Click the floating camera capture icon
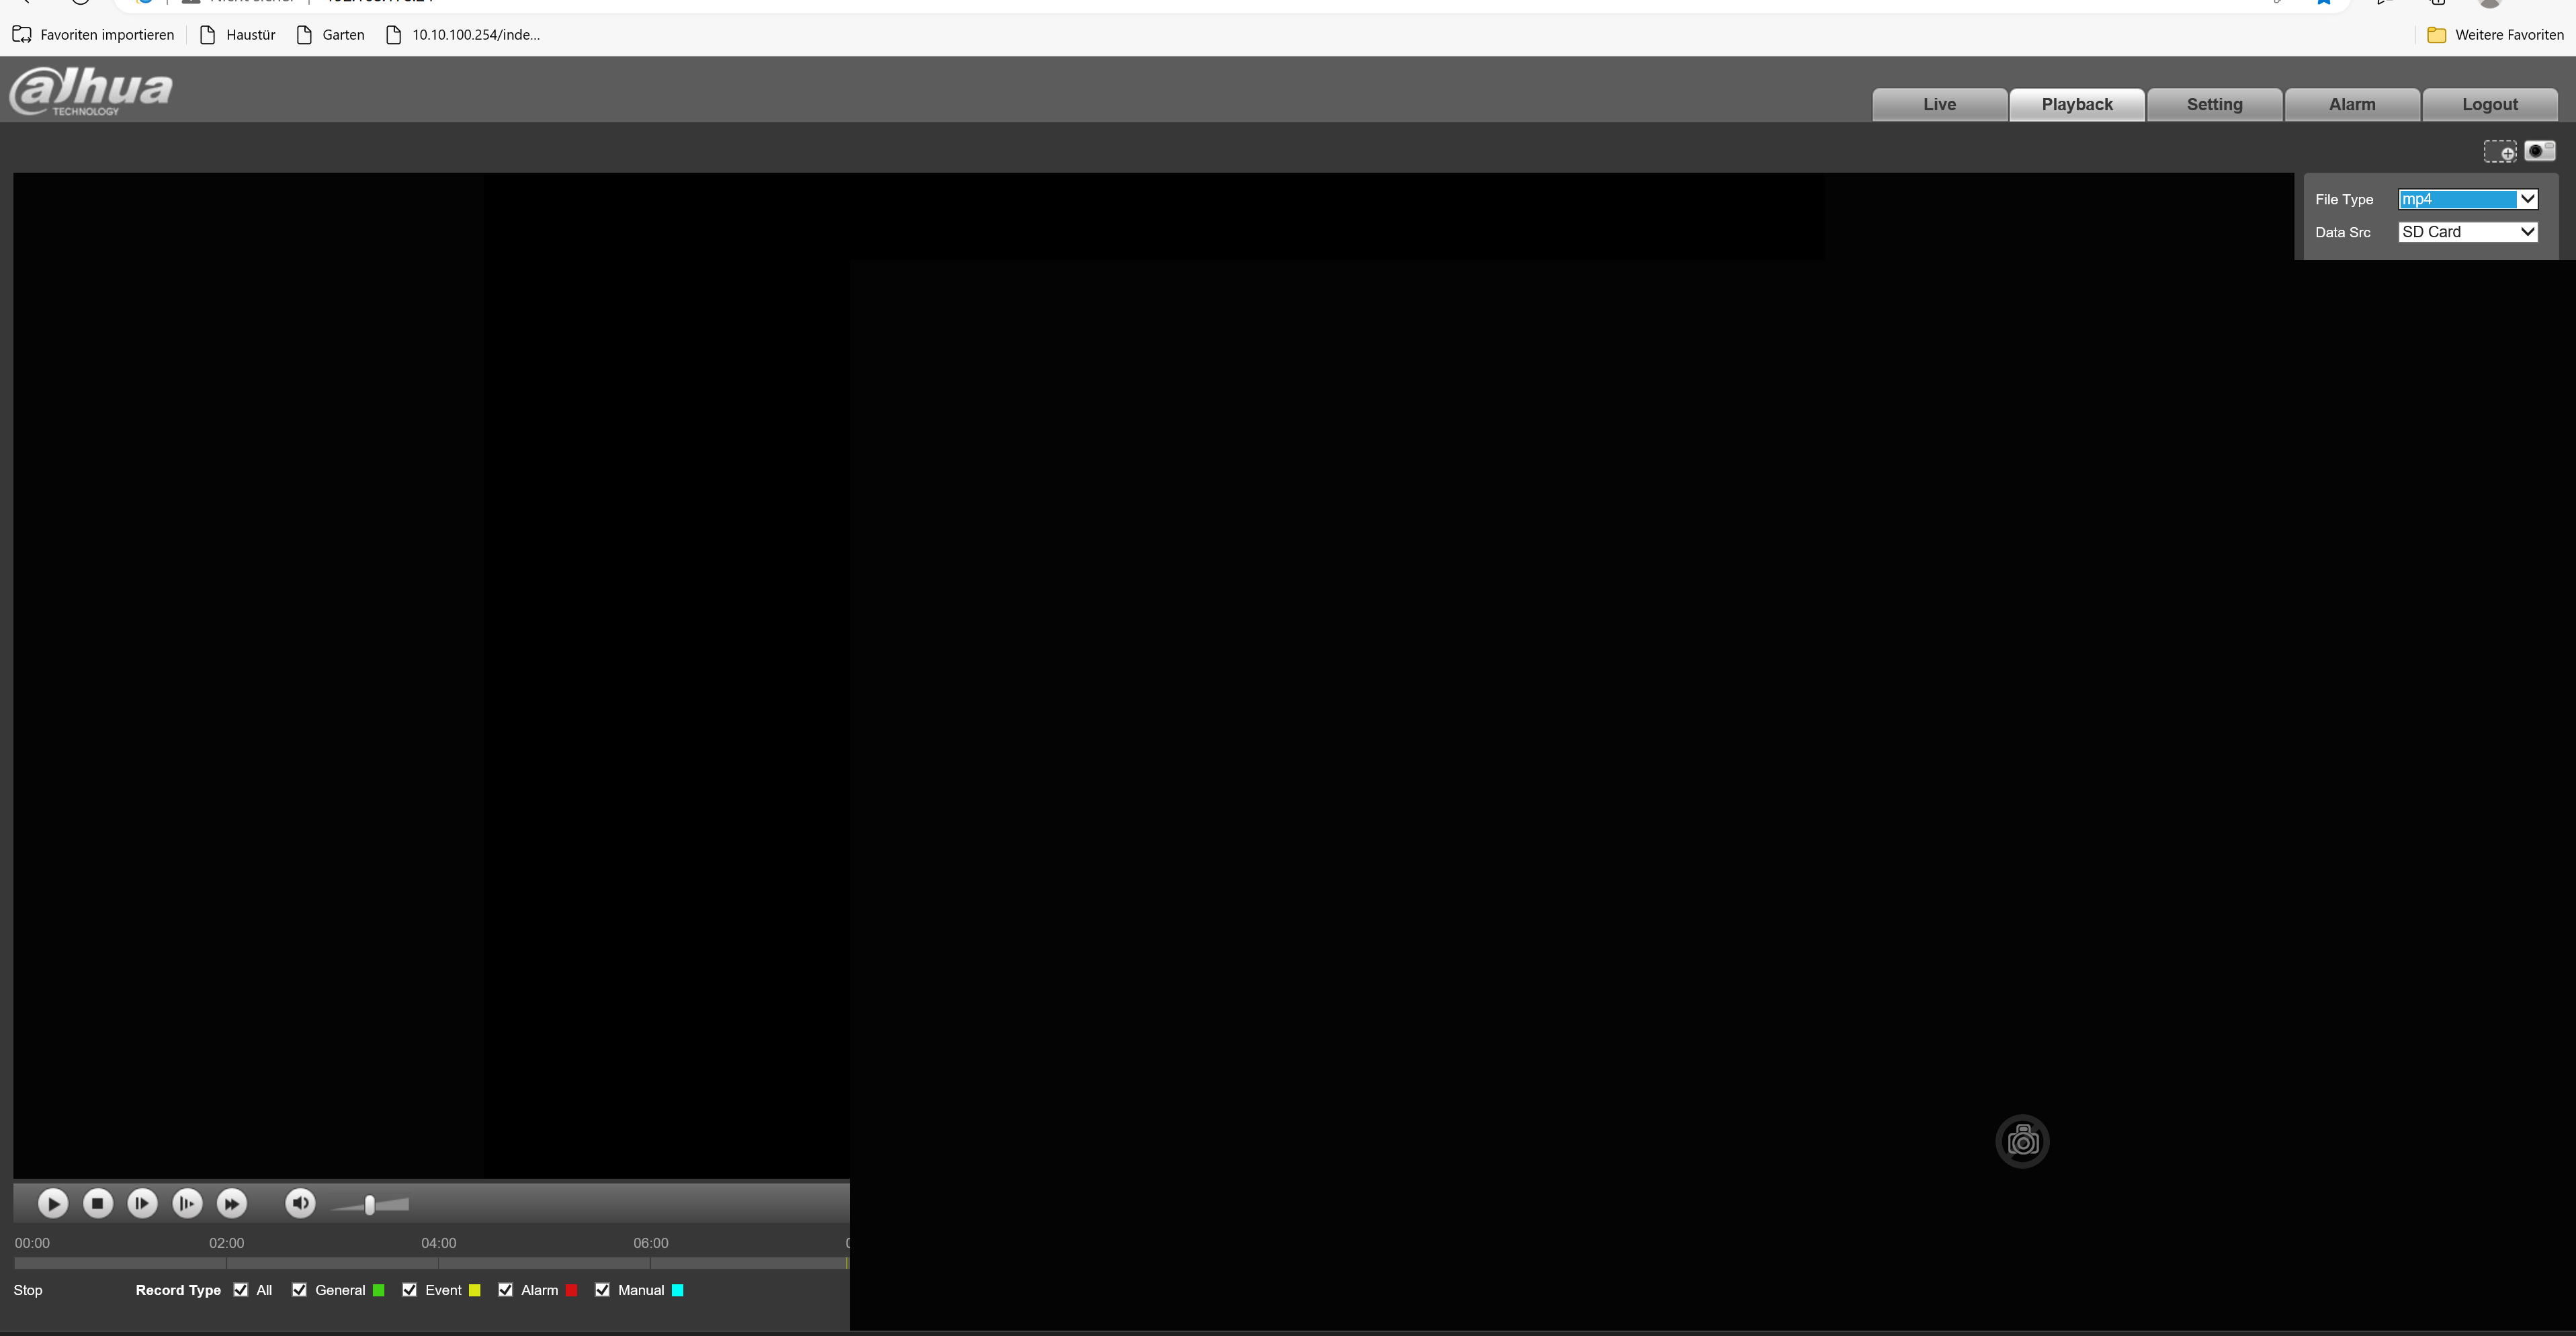Screen dimensions: 2576x1336 (x=2022, y=1141)
